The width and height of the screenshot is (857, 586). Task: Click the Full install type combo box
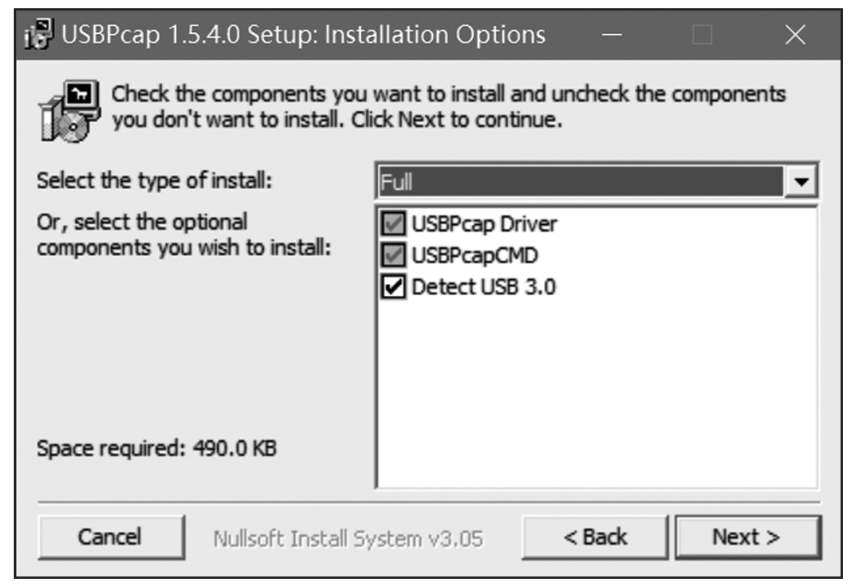pos(580,183)
